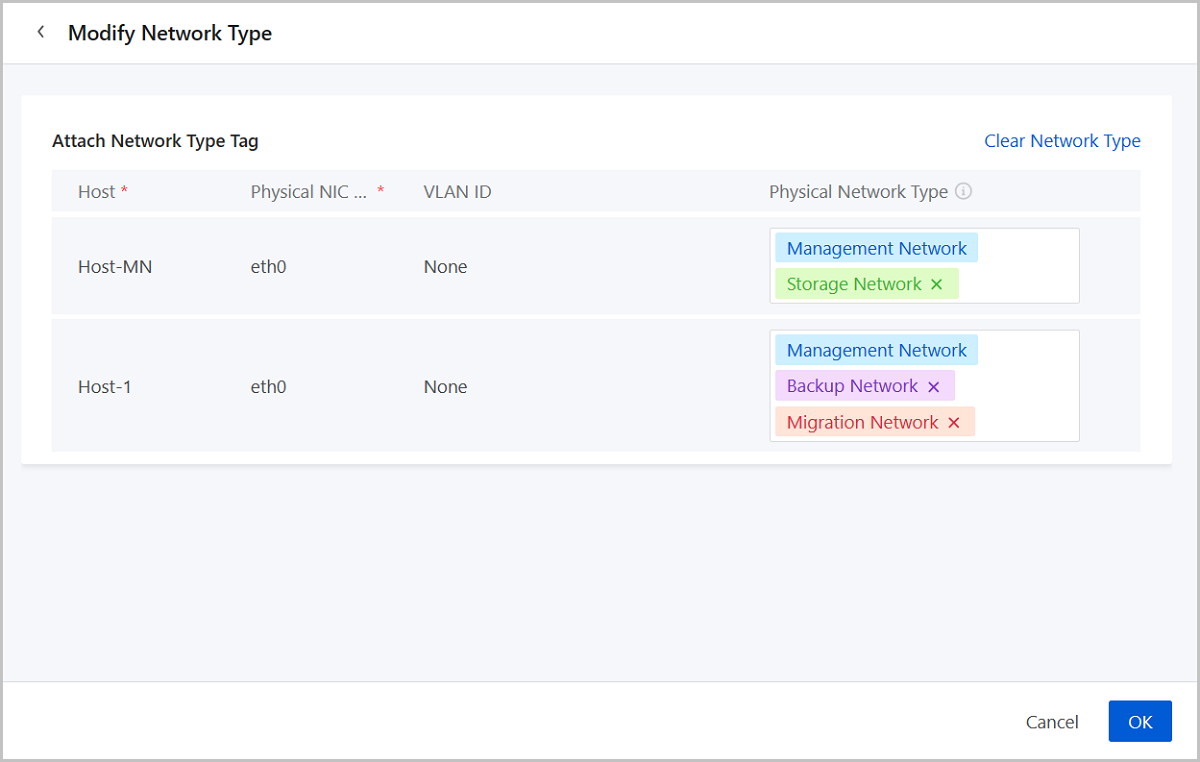Click the Physical Network Type column header

coord(858,192)
